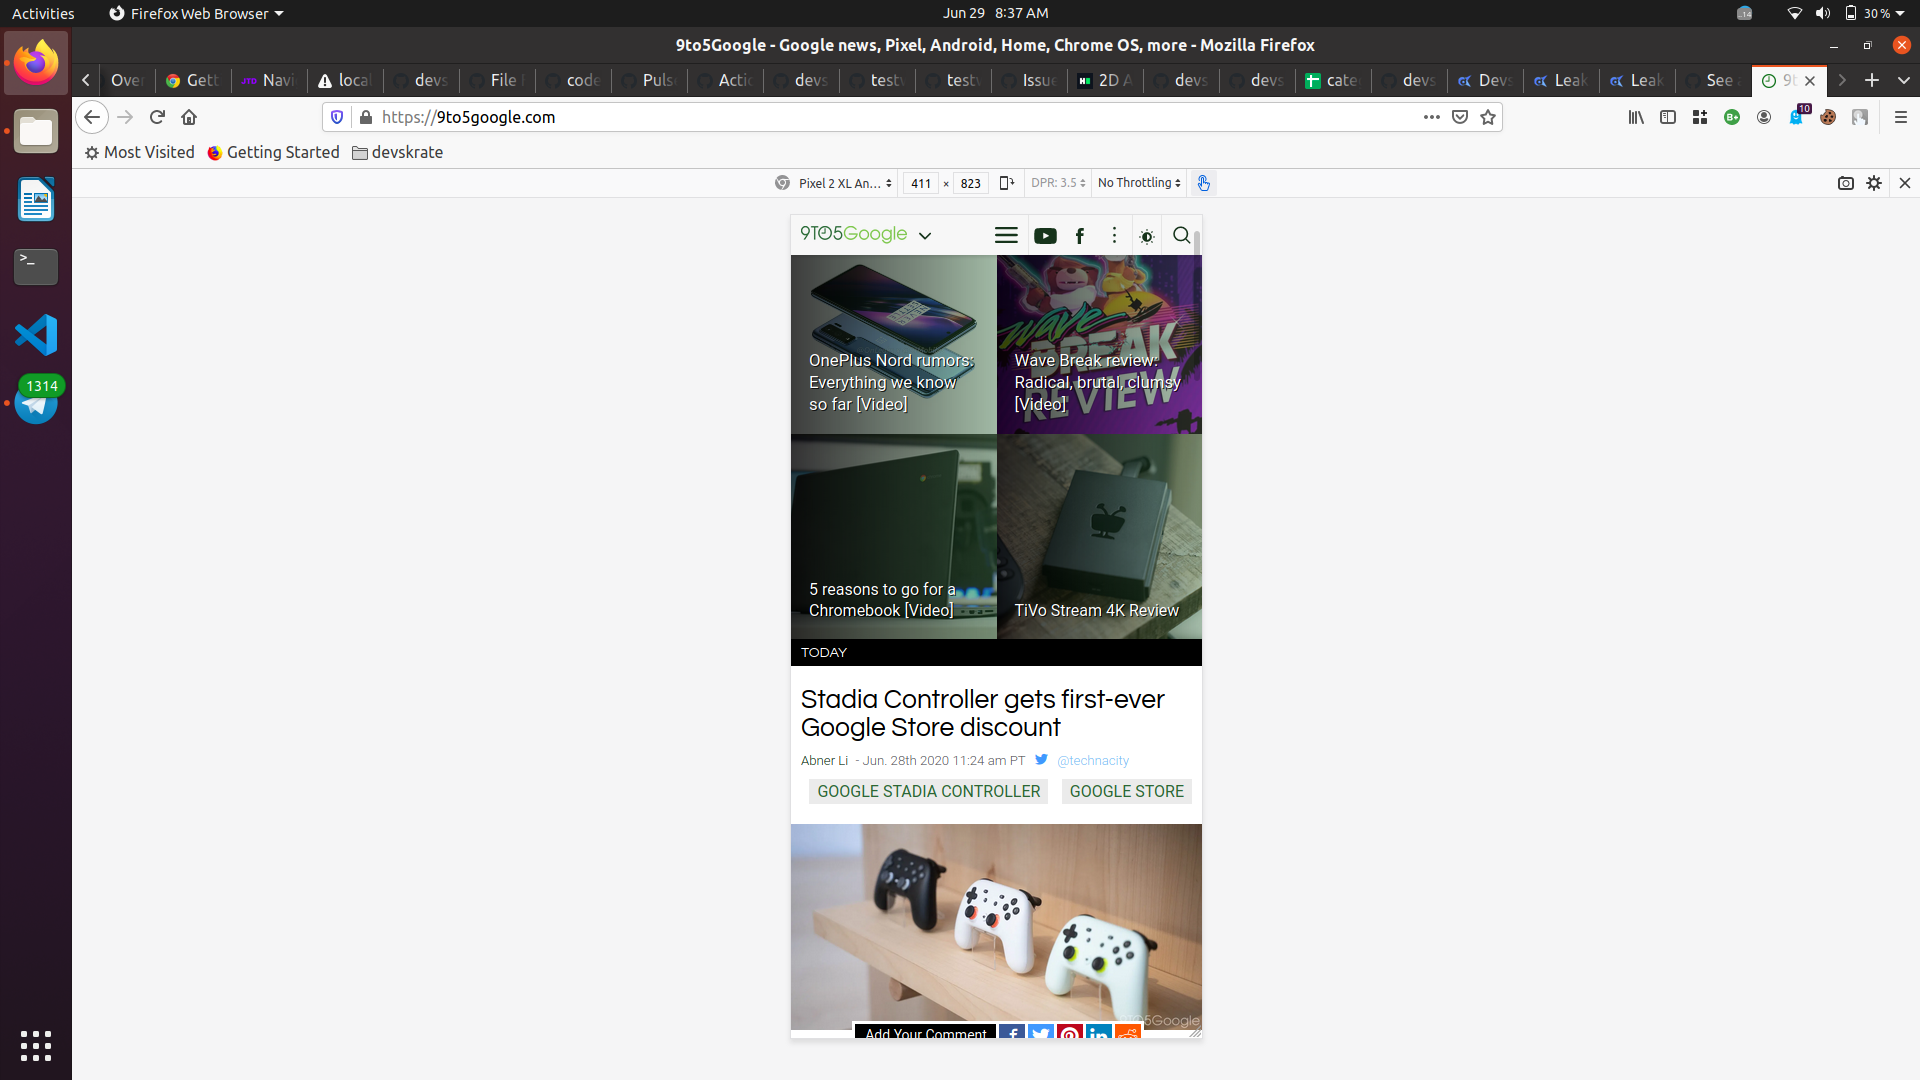Open responsive design mode settings gear
Viewport: 1920px width, 1080px height.
pyautogui.click(x=1874, y=183)
